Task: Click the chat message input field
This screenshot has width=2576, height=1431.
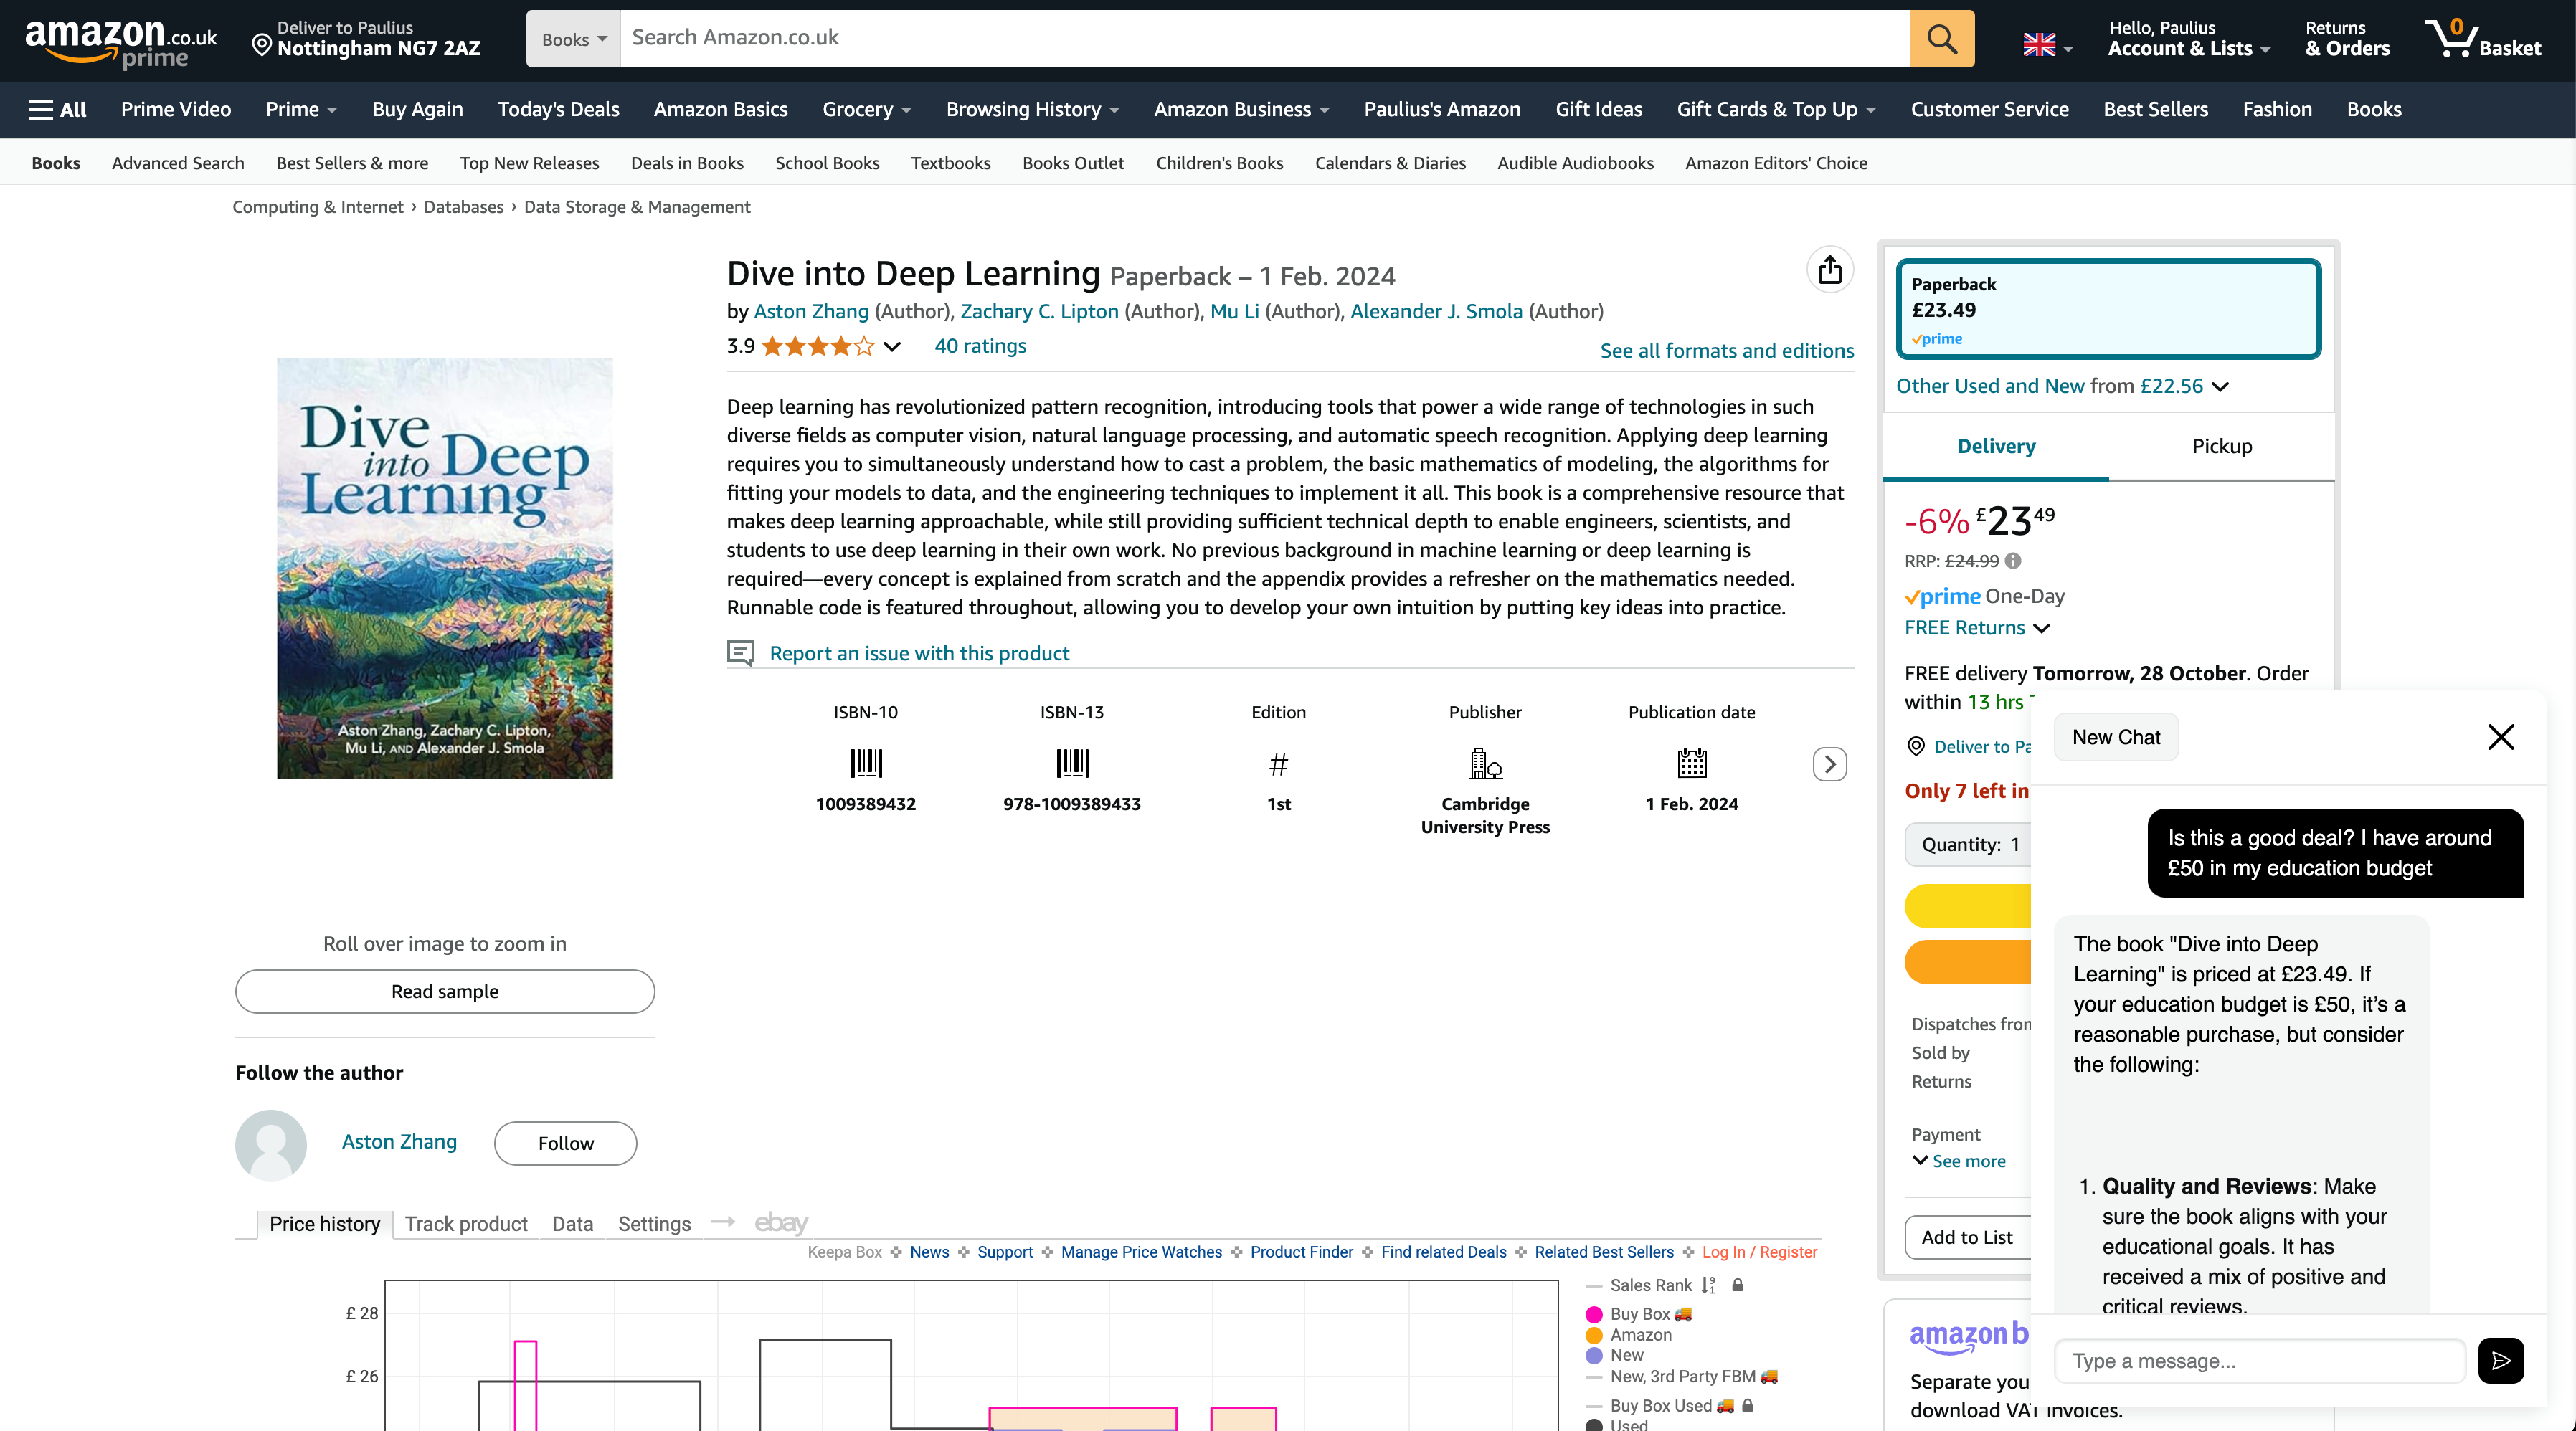Action: [2260, 1361]
